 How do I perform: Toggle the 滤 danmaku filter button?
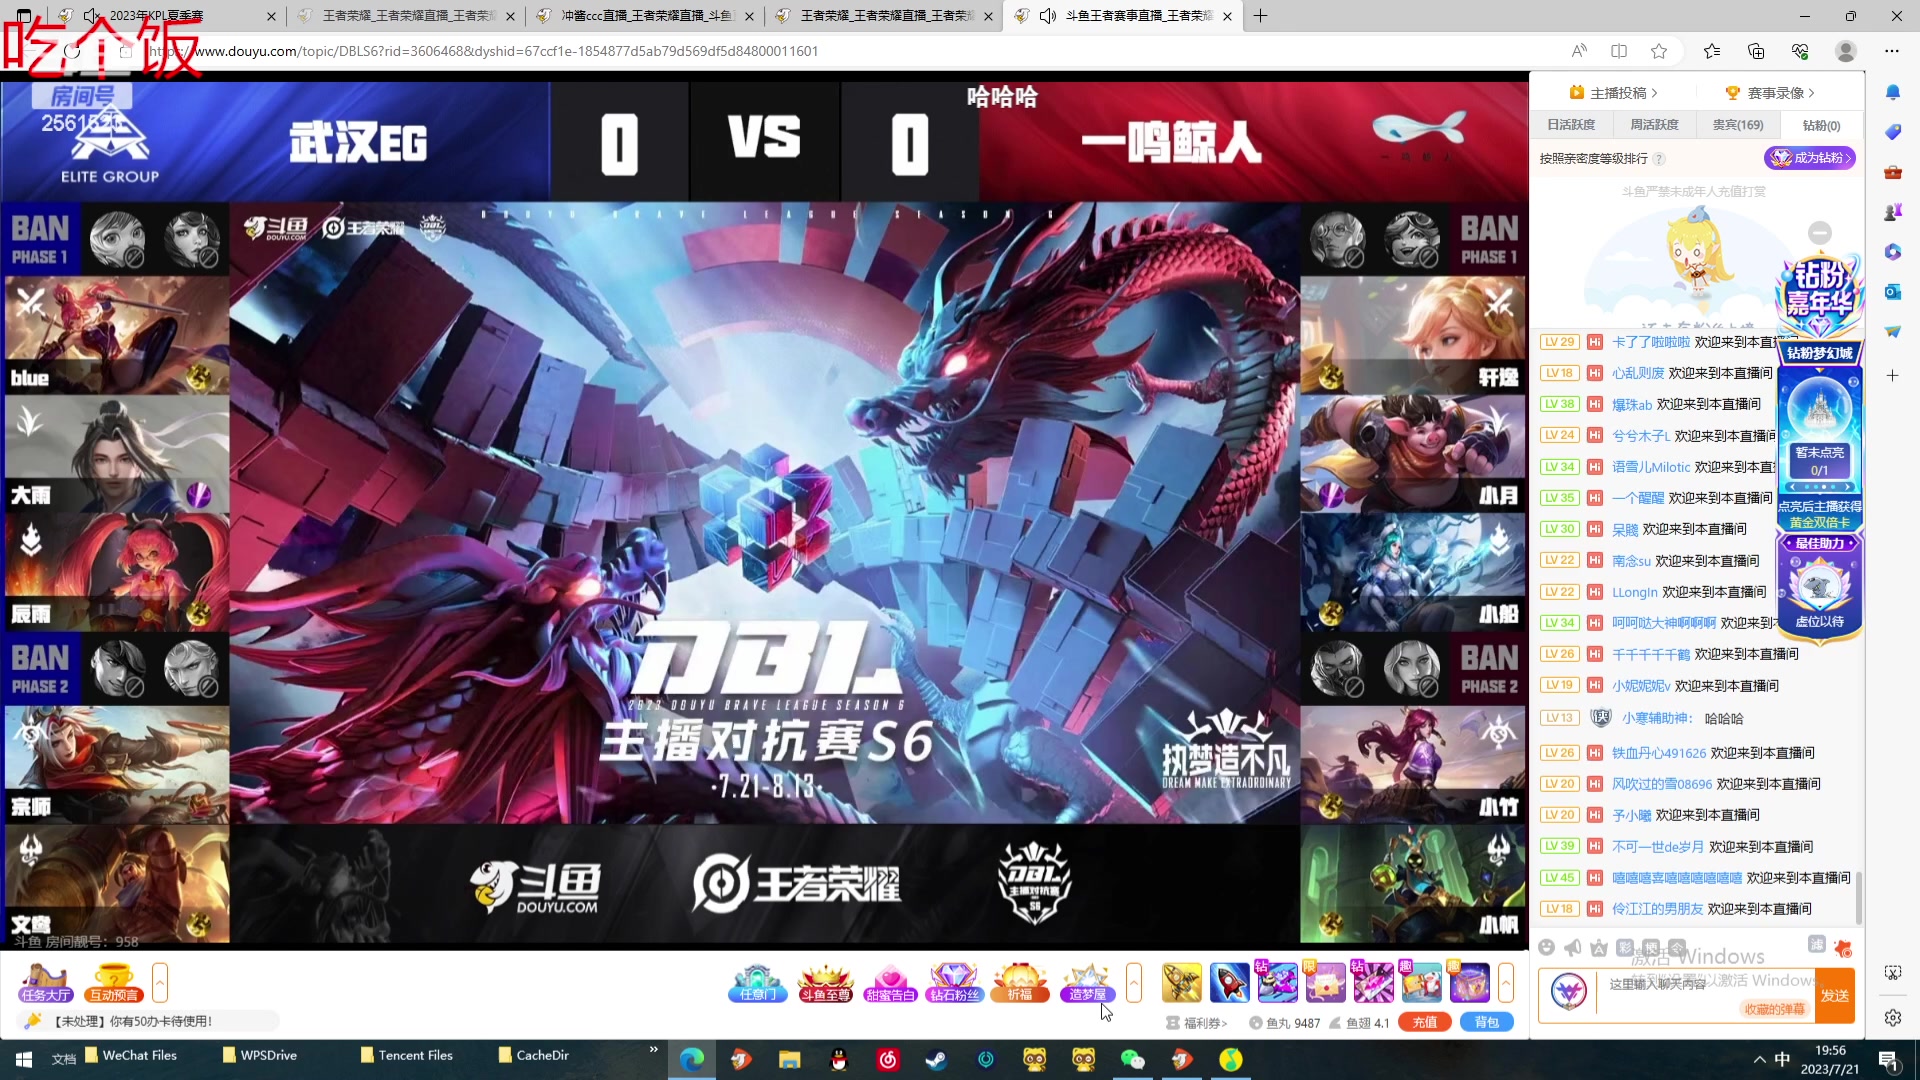tap(1817, 944)
